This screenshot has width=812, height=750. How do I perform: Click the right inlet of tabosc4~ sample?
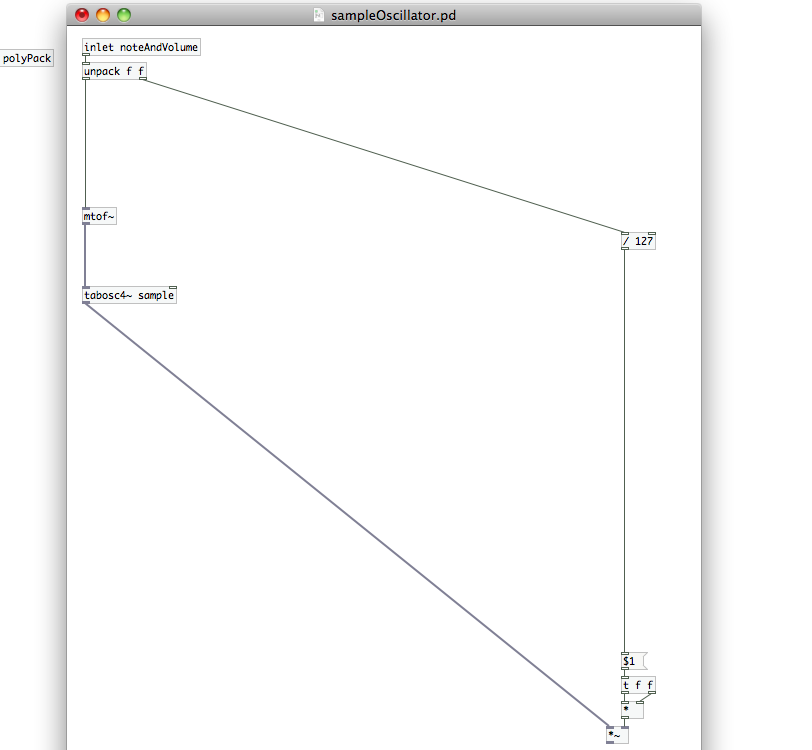173,289
